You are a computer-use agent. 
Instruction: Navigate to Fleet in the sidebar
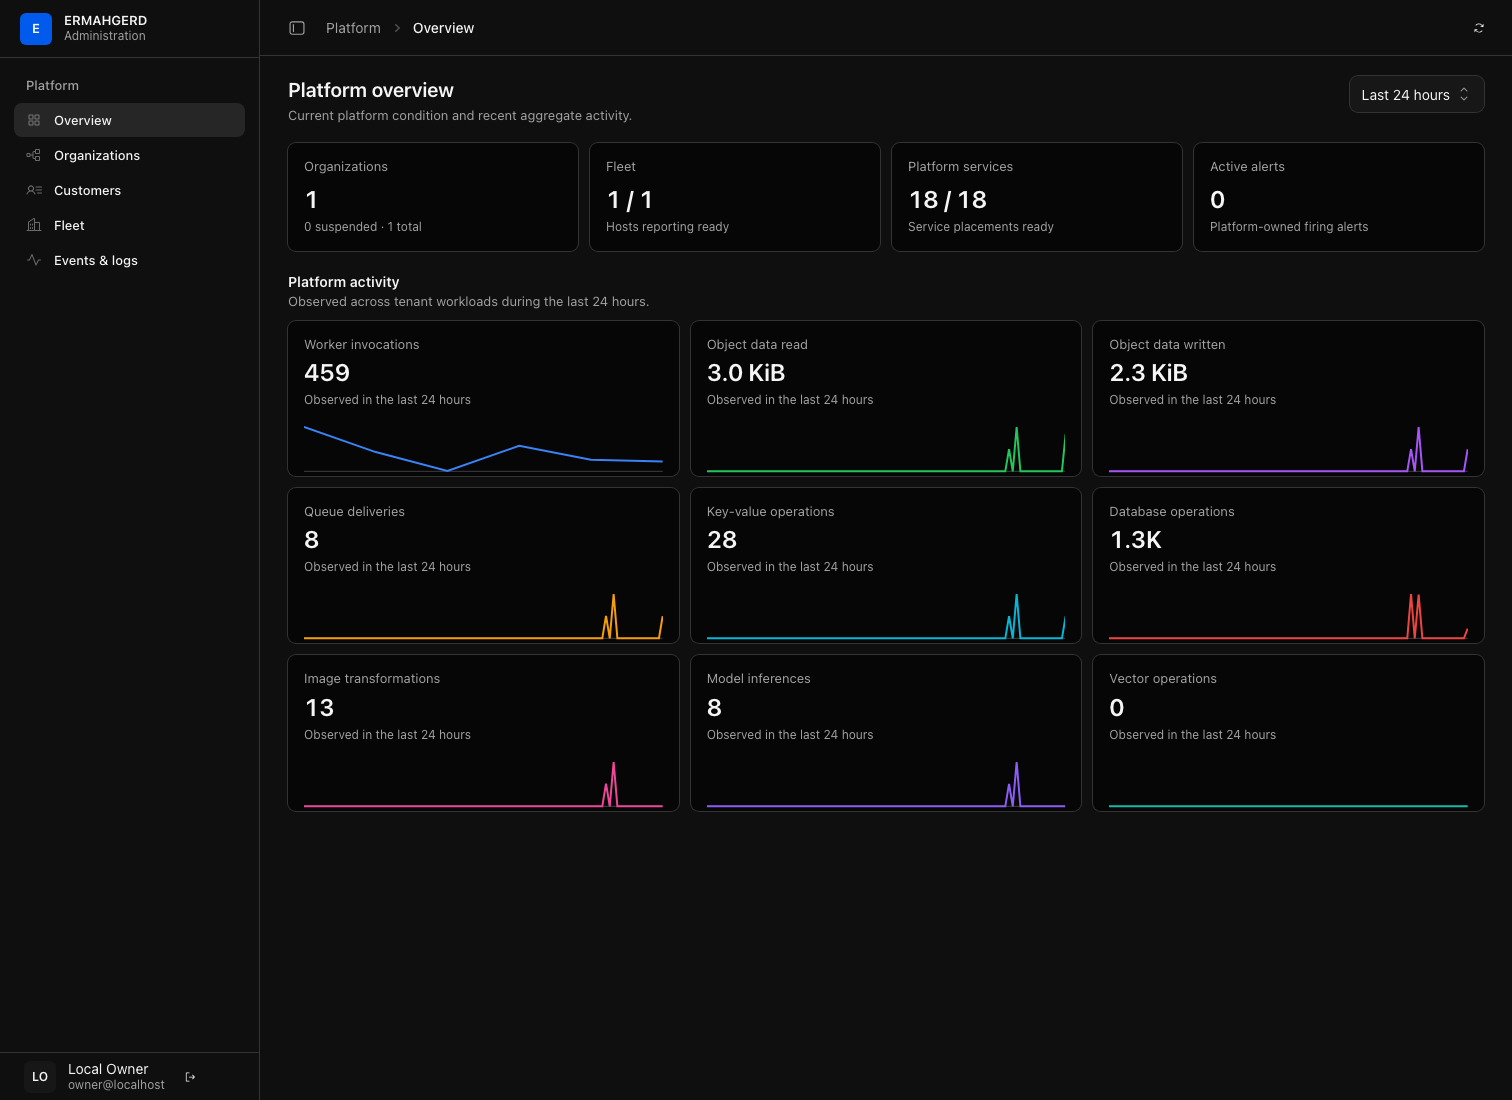[129, 225]
